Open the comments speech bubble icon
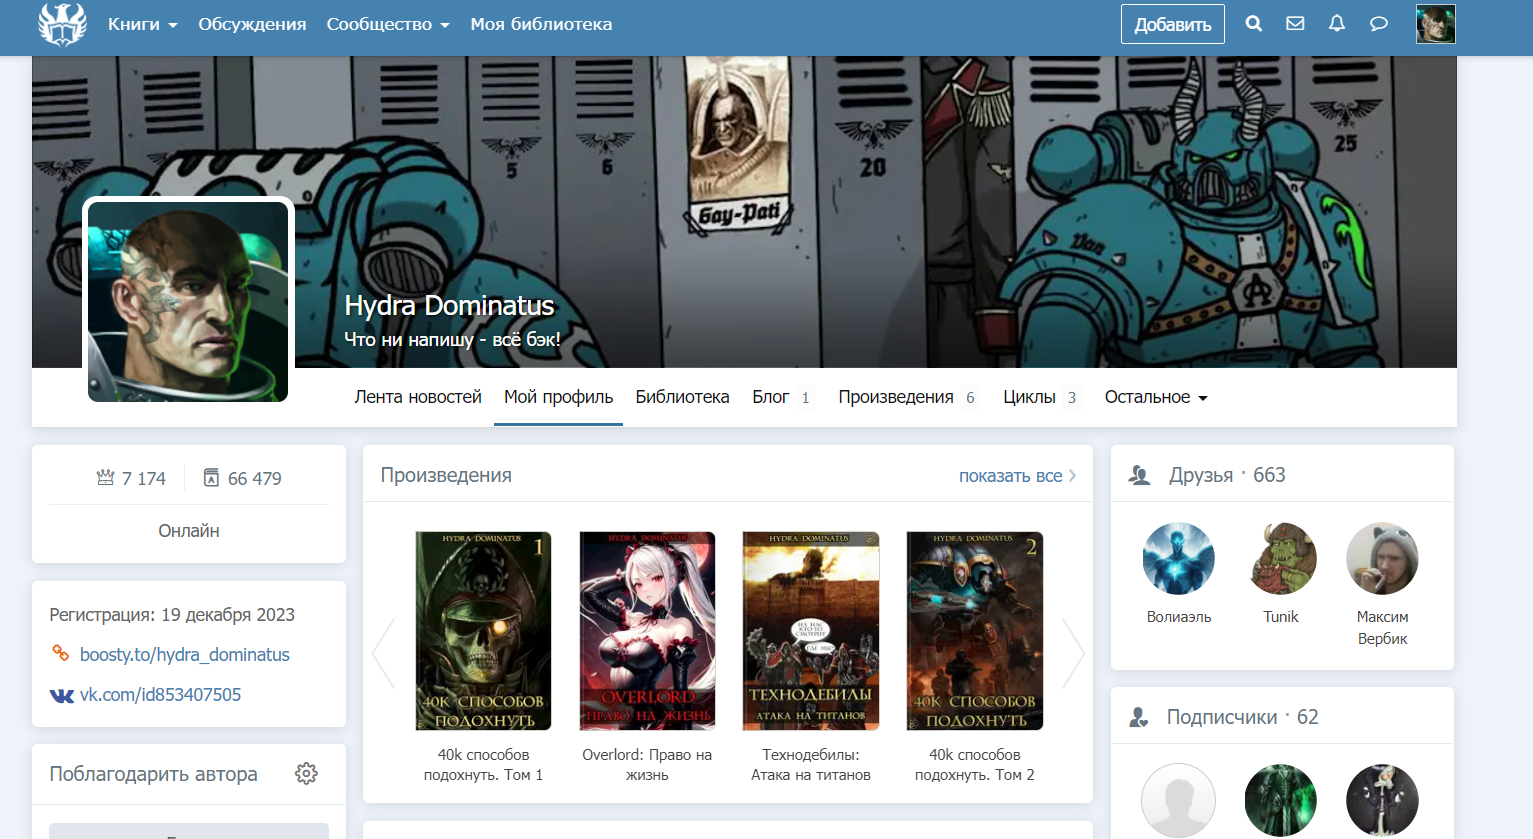This screenshot has width=1533, height=839. pyautogui.click(x=1379, y=24)
